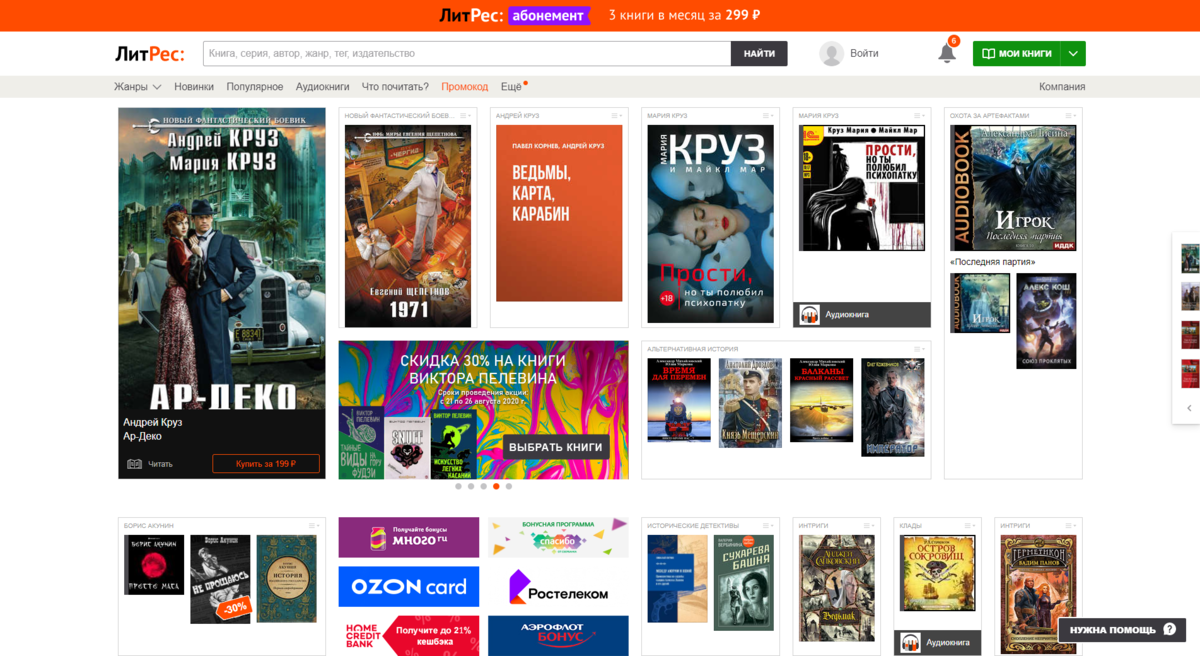The image size is (1200, 656).
Task: Open the «Последняя партия» series link
Action: tap(993, 262)
